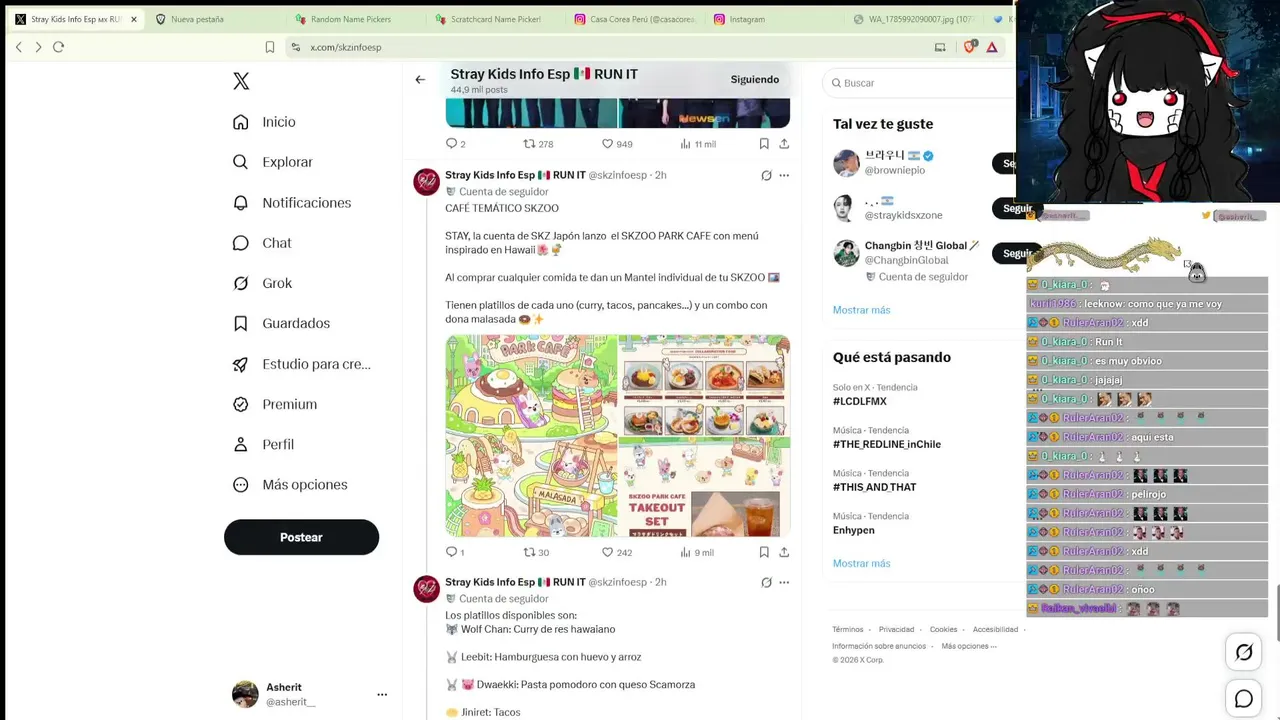Screen dimensions: 1280x720
Task: Open Chat in the sidebar
Action: click(262, 243)
